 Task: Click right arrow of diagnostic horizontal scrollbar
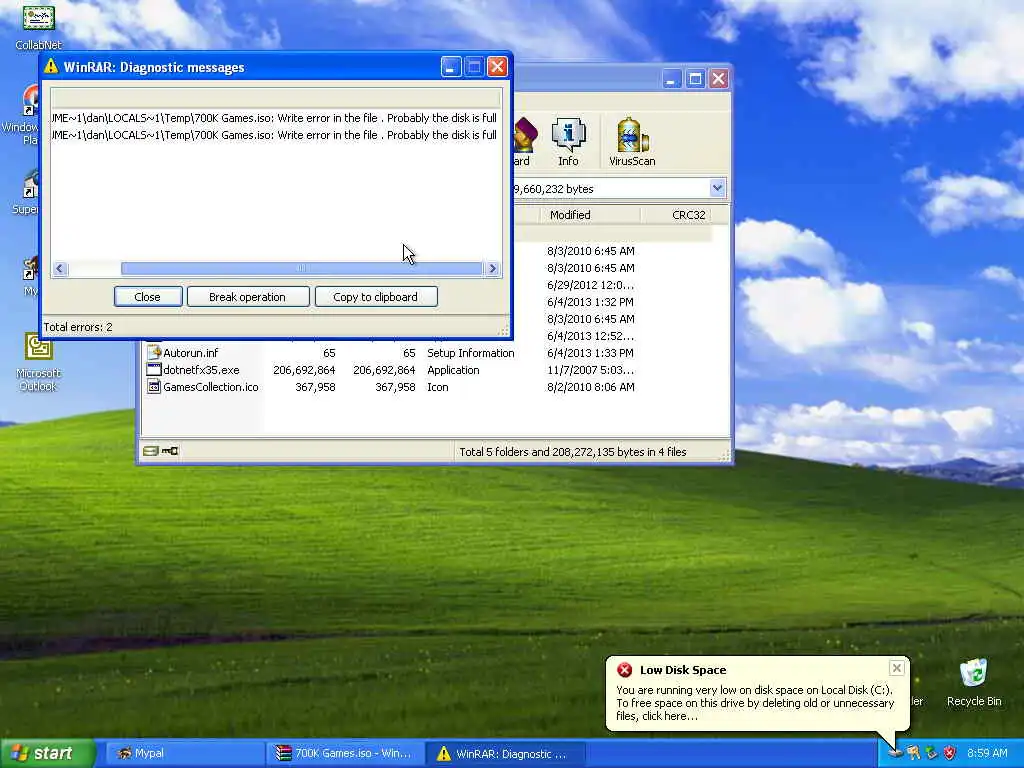coord(492,268)
